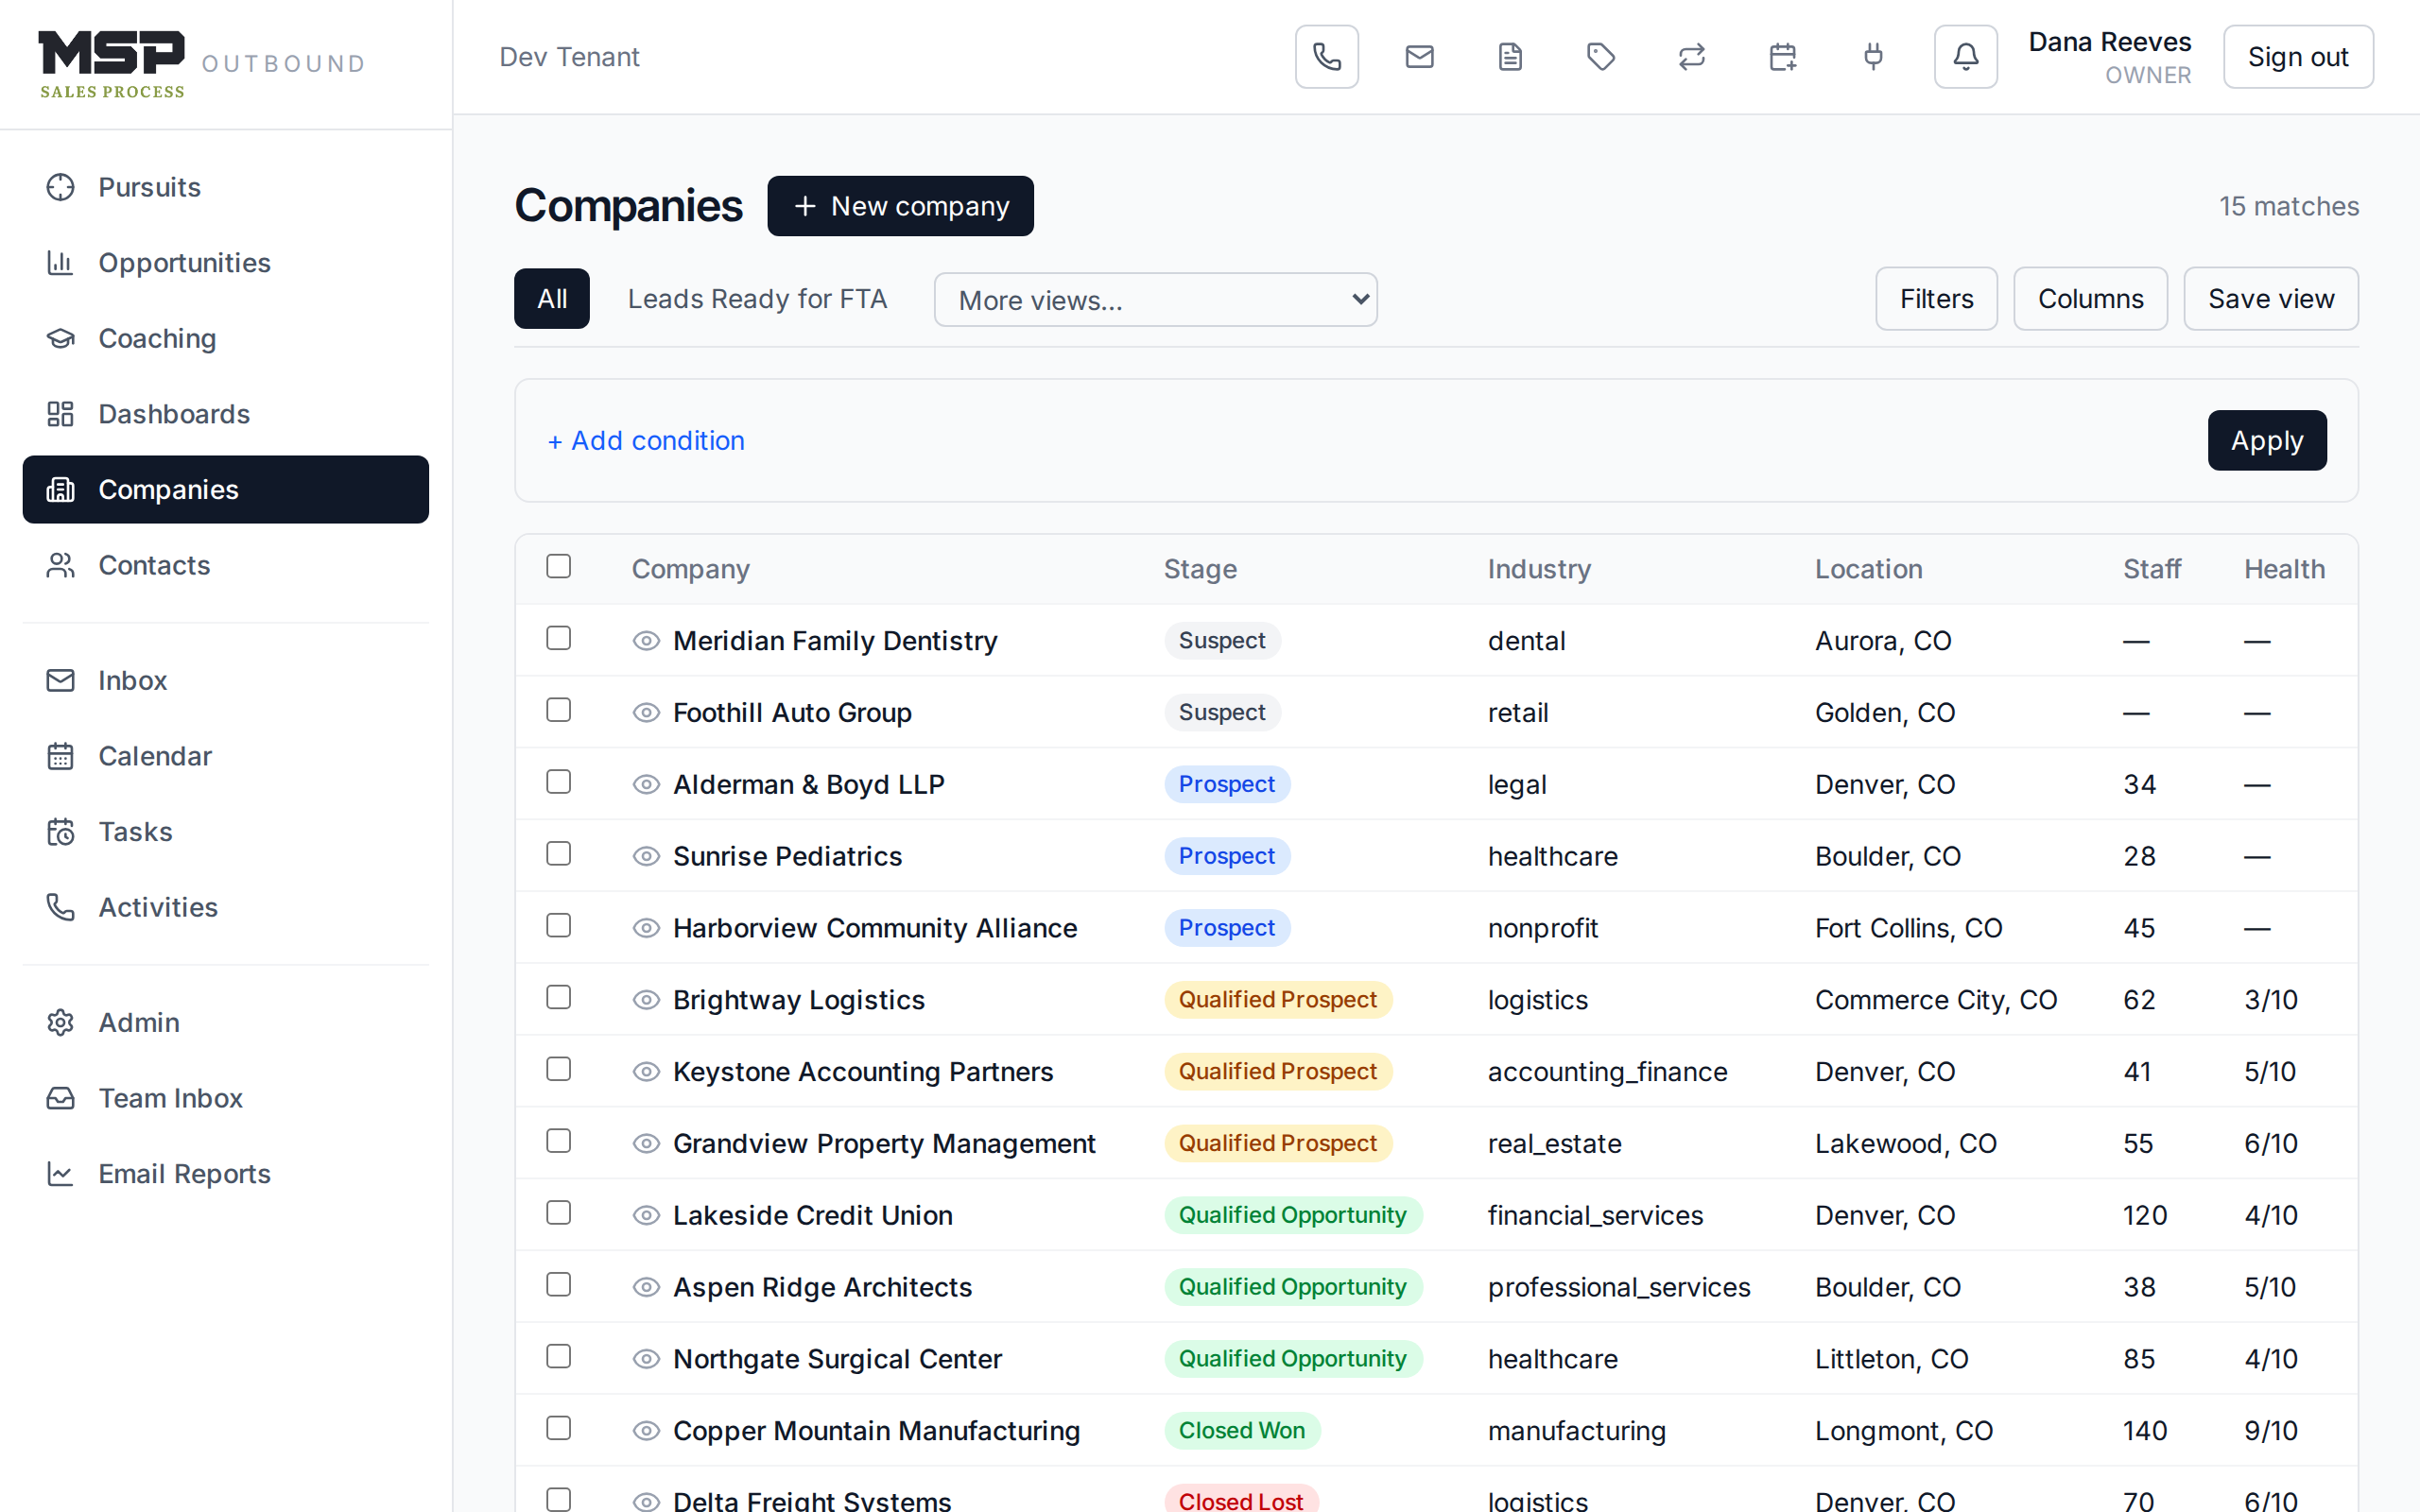Click the Closed Won stage badge

(1242, 1431)
